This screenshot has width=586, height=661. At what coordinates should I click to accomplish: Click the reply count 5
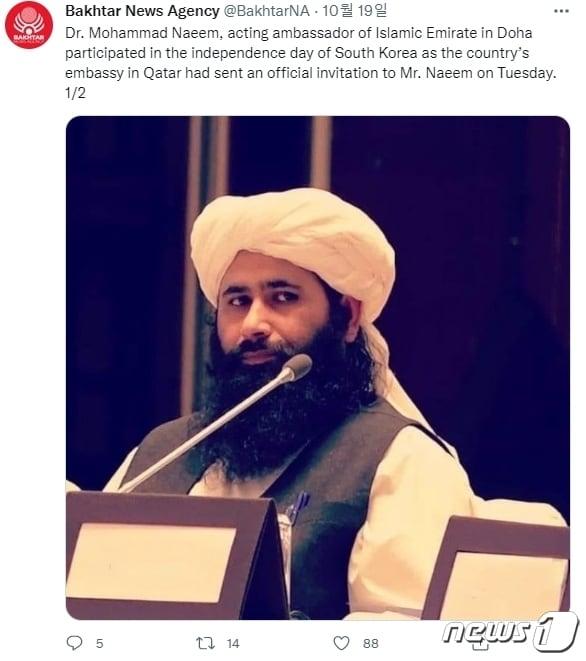(99, 643)
